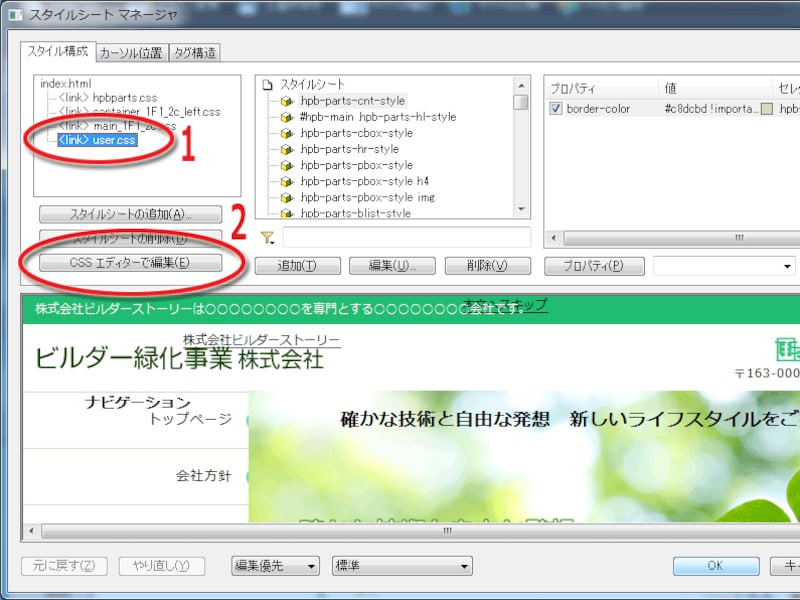
Task: Click the hpb-parts-pbox-style h4 rule icon
Action: (x=287, y=182)
